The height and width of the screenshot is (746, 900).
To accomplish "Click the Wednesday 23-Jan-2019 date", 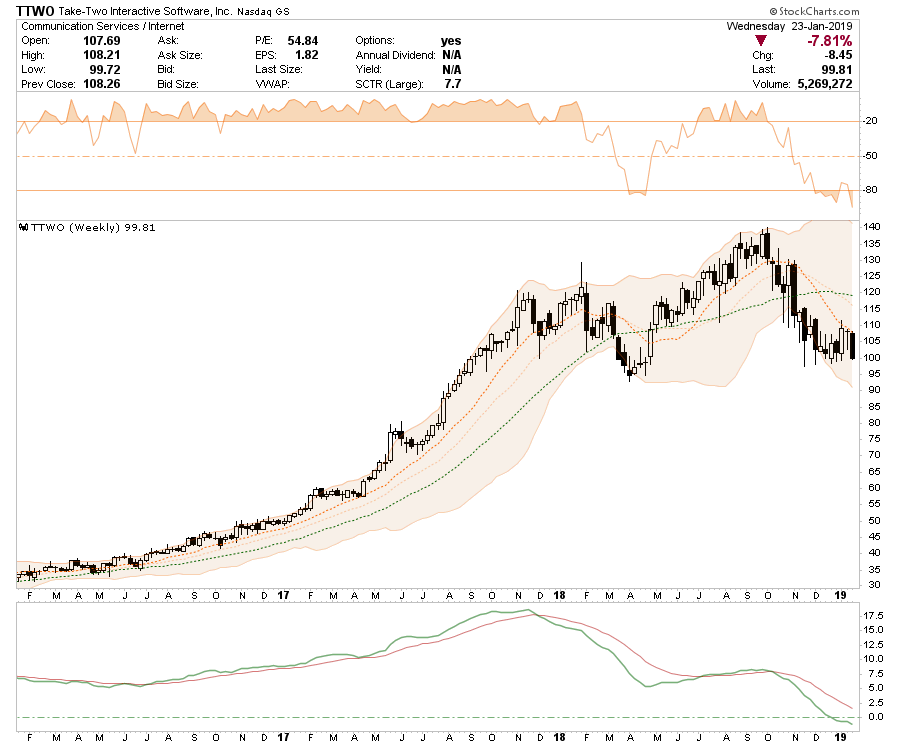I will (x=789, y=26).
